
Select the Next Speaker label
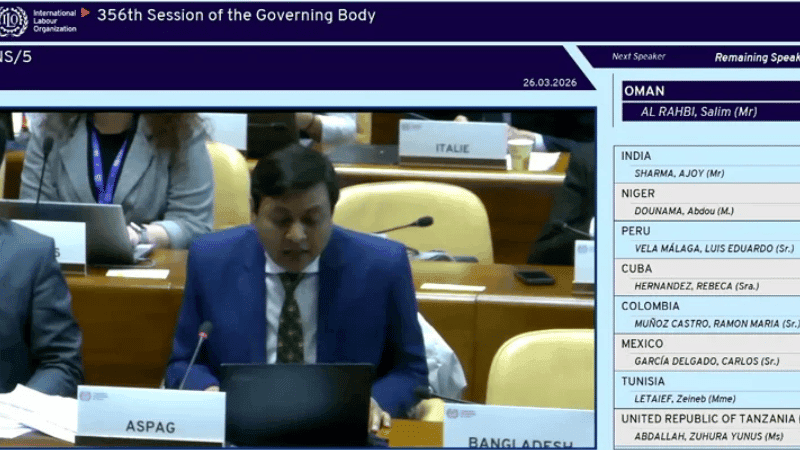click(x=638, y=57)
